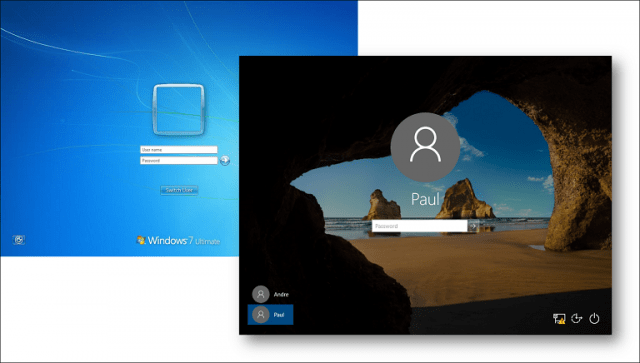Click Paul's small avatar in user list

coord(260,315)
